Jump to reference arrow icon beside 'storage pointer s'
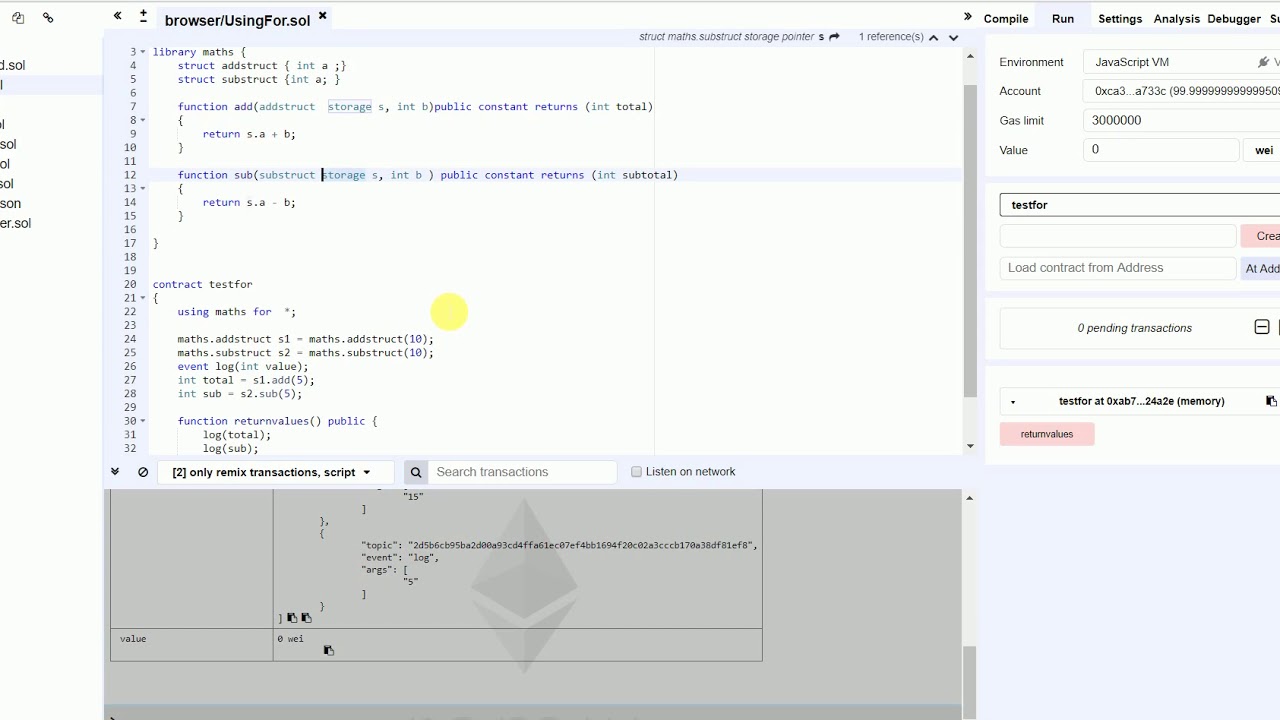This screenshot has width=1280, height=720. [835, 37]
